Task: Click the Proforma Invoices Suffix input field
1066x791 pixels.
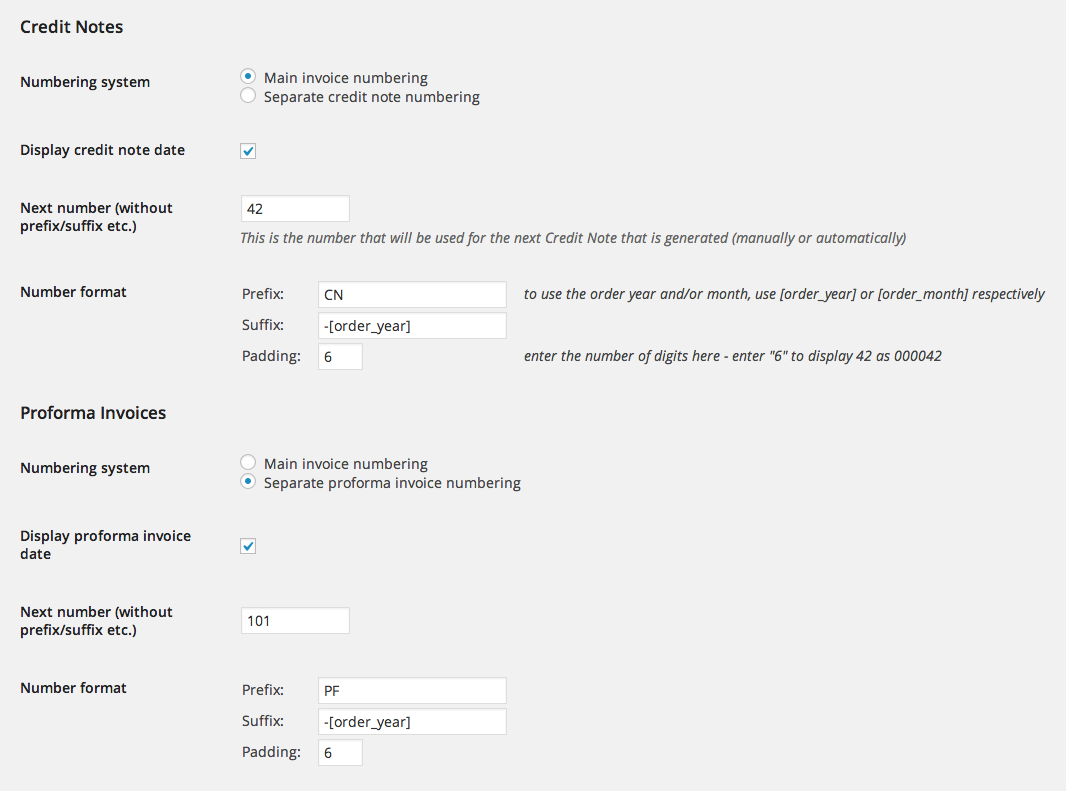Action: pos(411,722)
